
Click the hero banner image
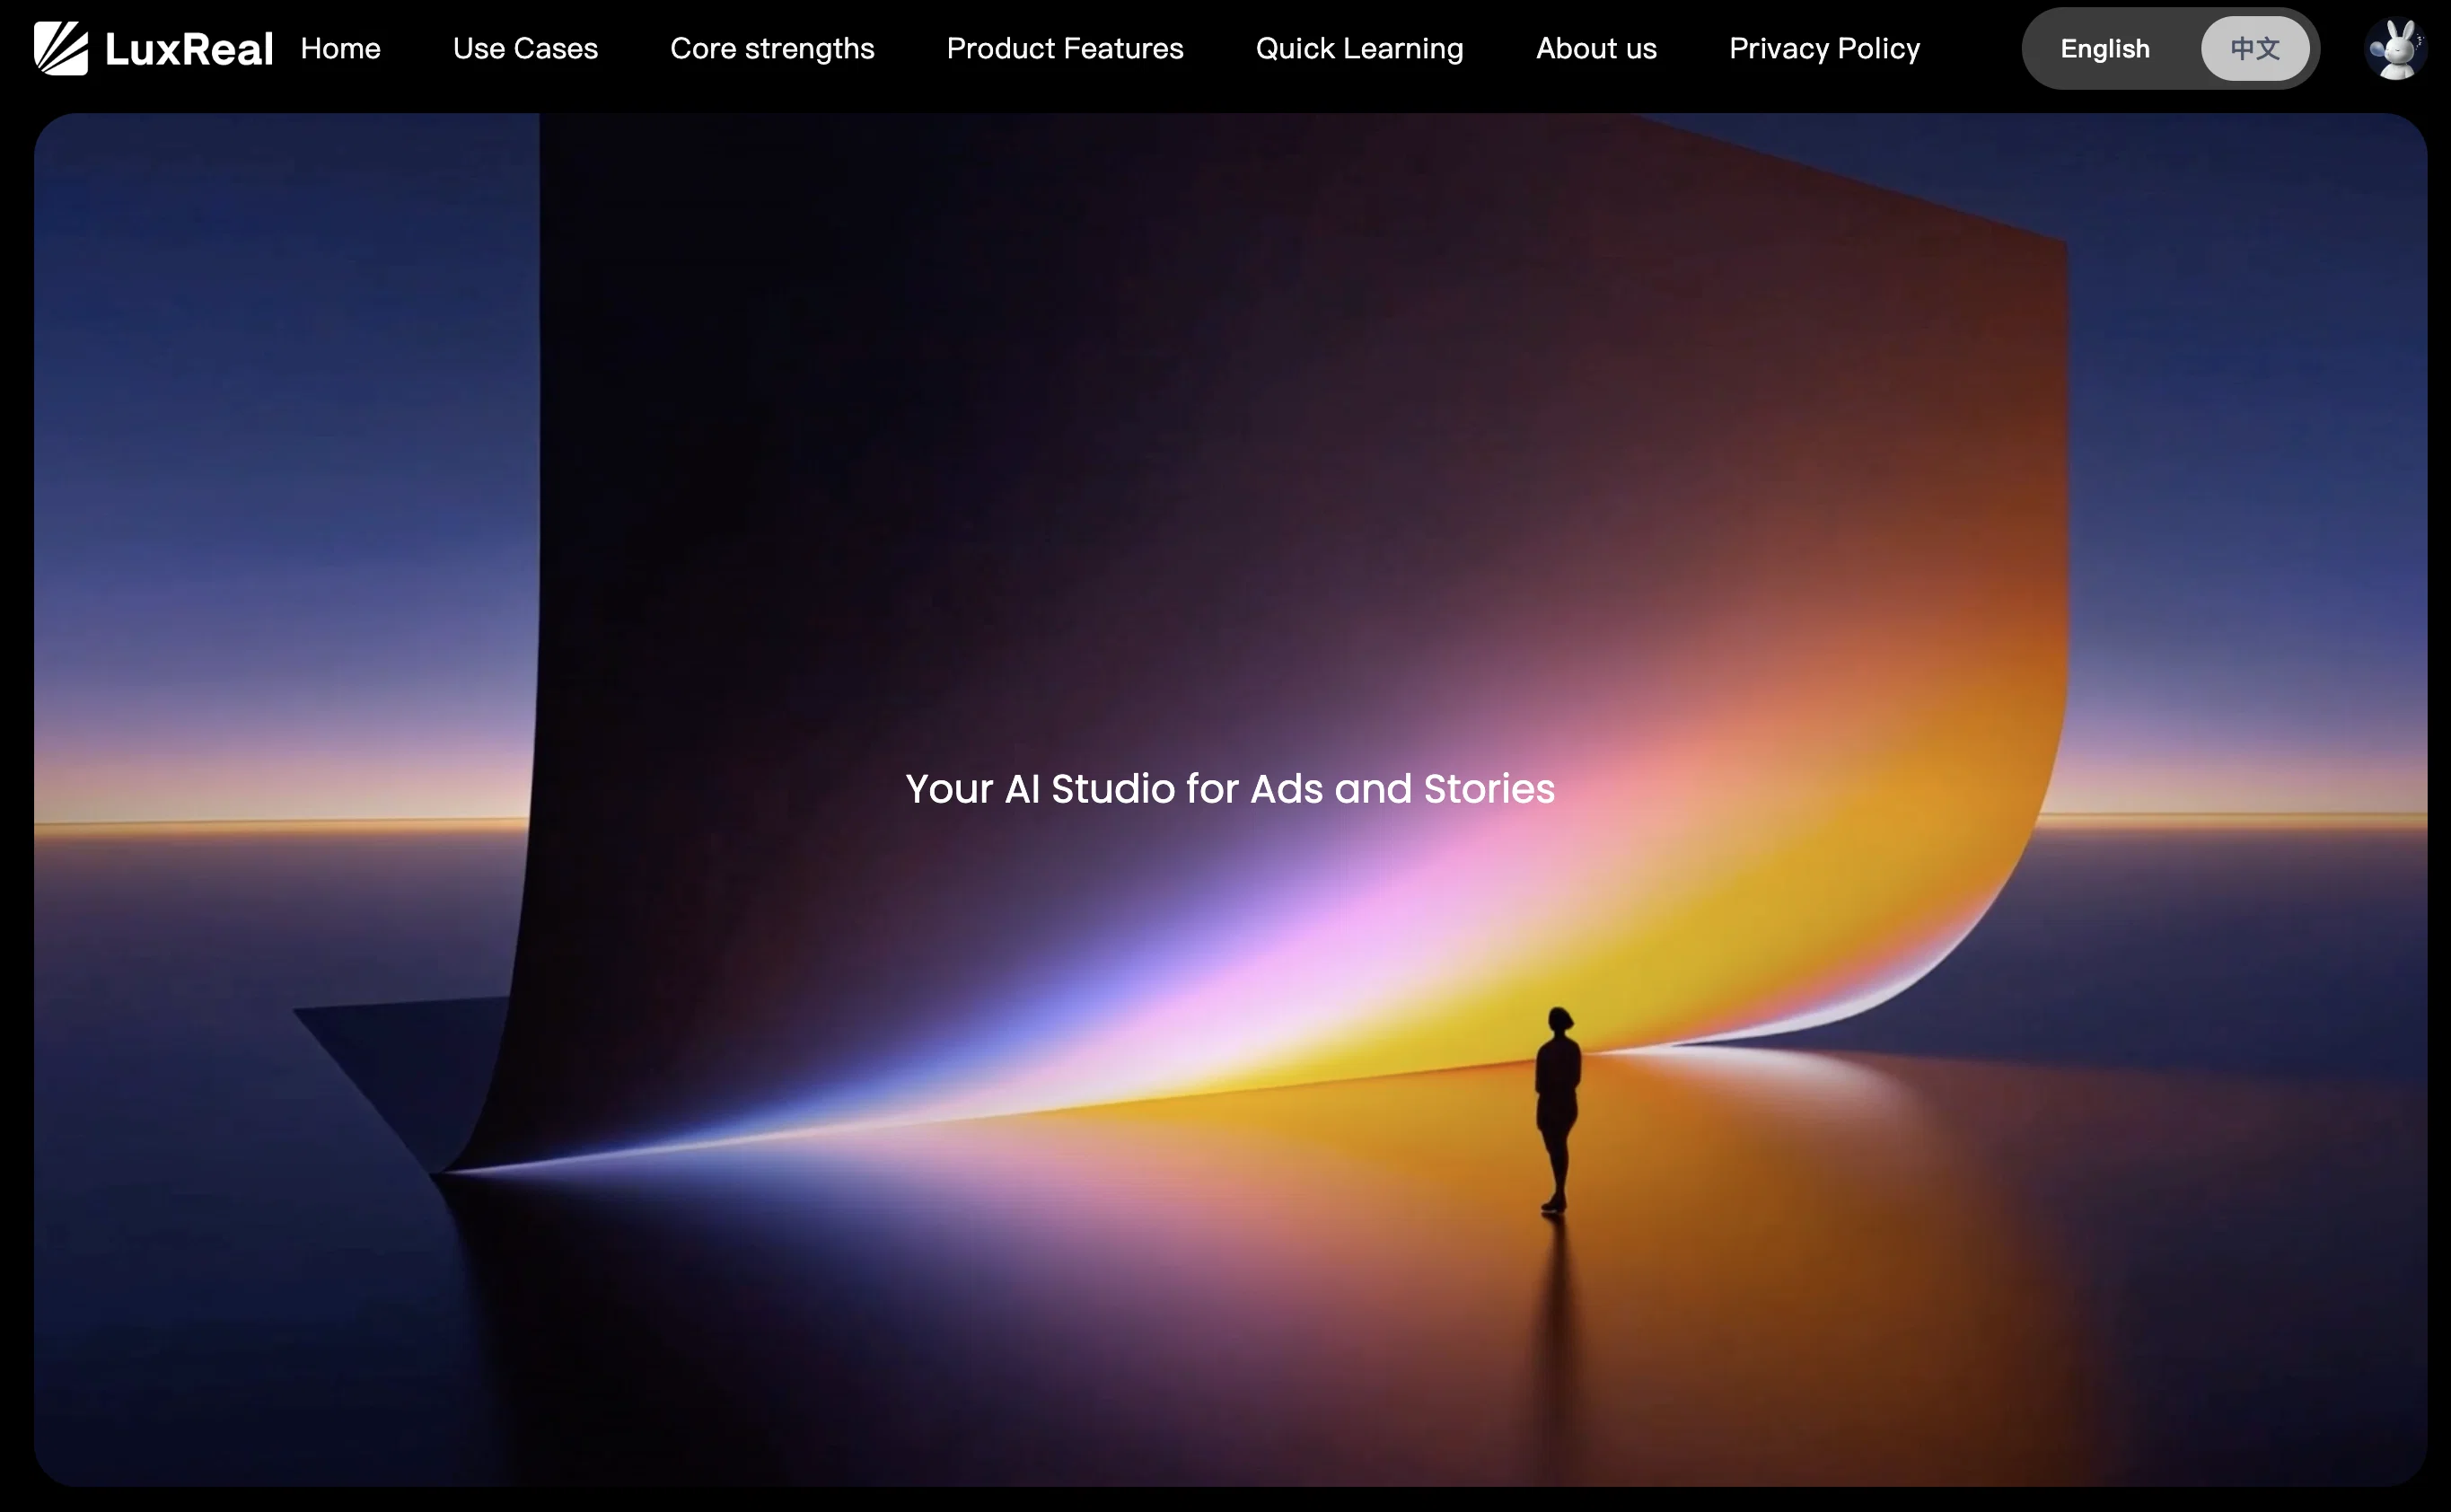(x=1230, y=799)
